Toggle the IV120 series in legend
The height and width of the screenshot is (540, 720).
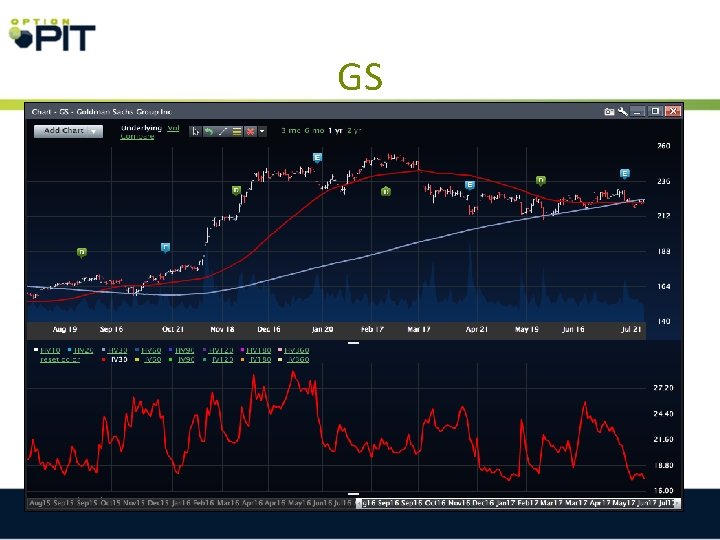coord(222,360)
